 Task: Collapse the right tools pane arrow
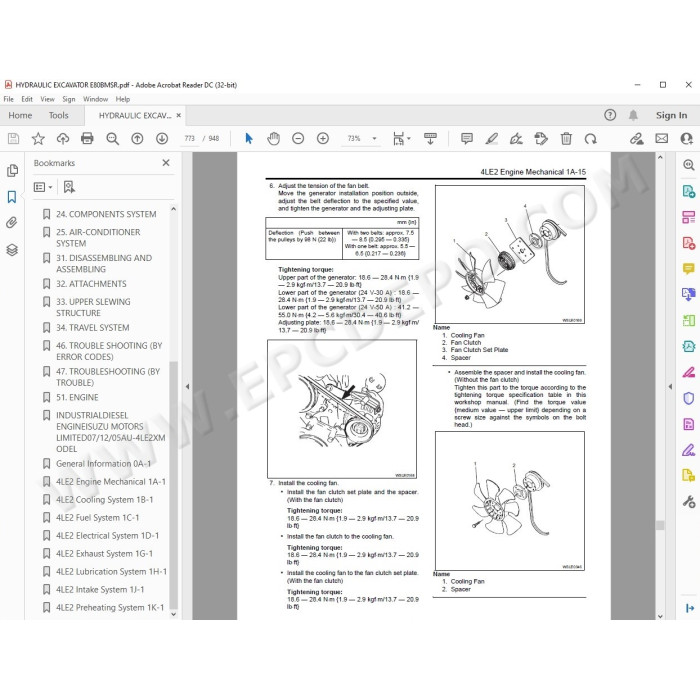click(670, 386)
